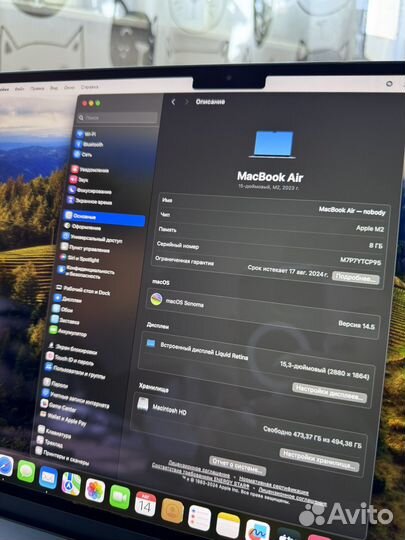Open Touch ID и пароль settings
405x540 pixels.
[70, 359]
